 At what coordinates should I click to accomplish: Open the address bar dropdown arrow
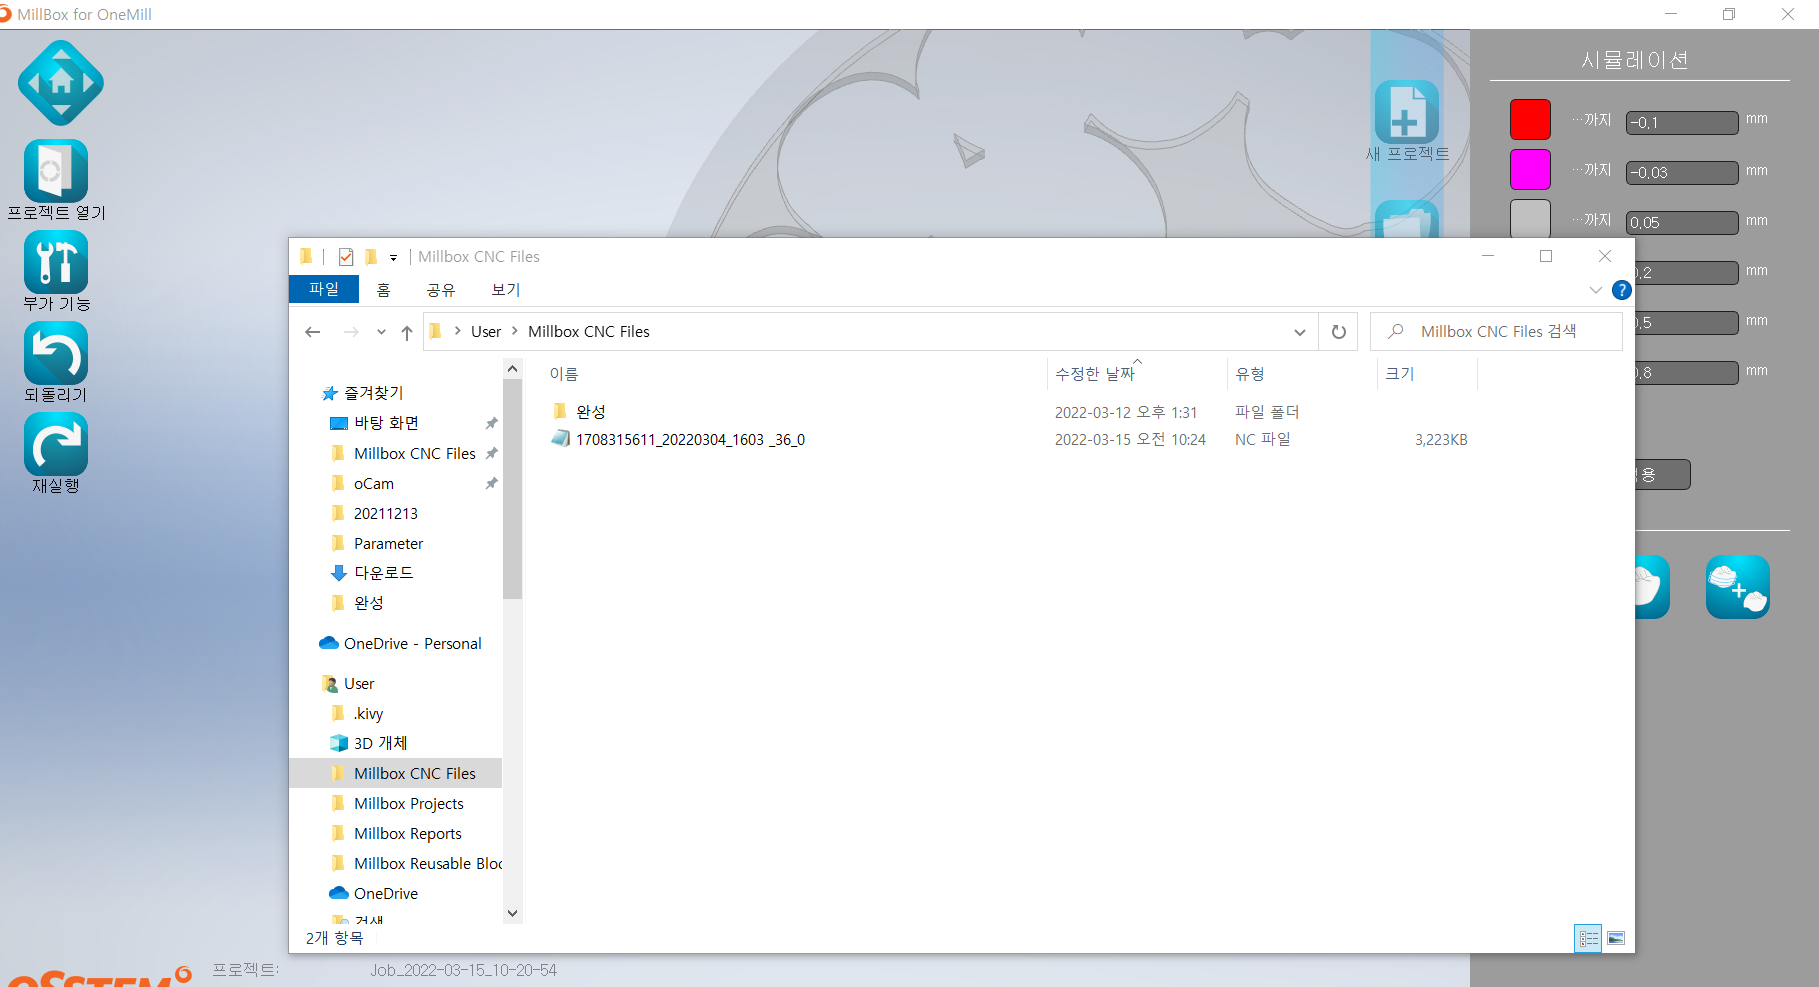(x=1299, y=331)
